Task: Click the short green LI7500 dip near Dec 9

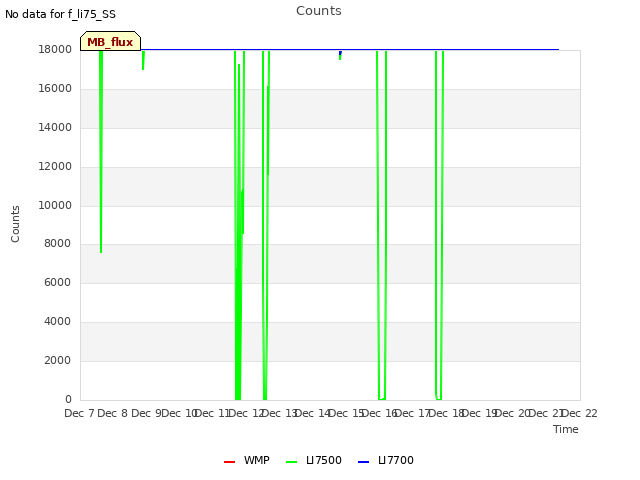Action: tap(143, 61)
